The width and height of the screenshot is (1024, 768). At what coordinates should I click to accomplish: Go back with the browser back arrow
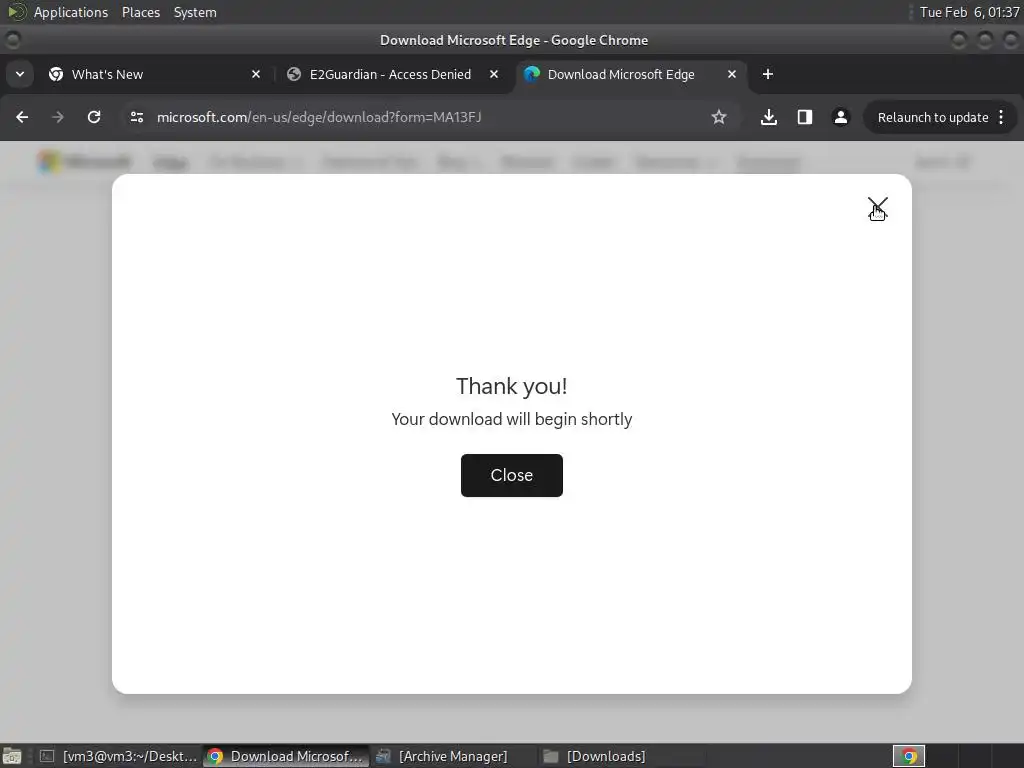22,117
